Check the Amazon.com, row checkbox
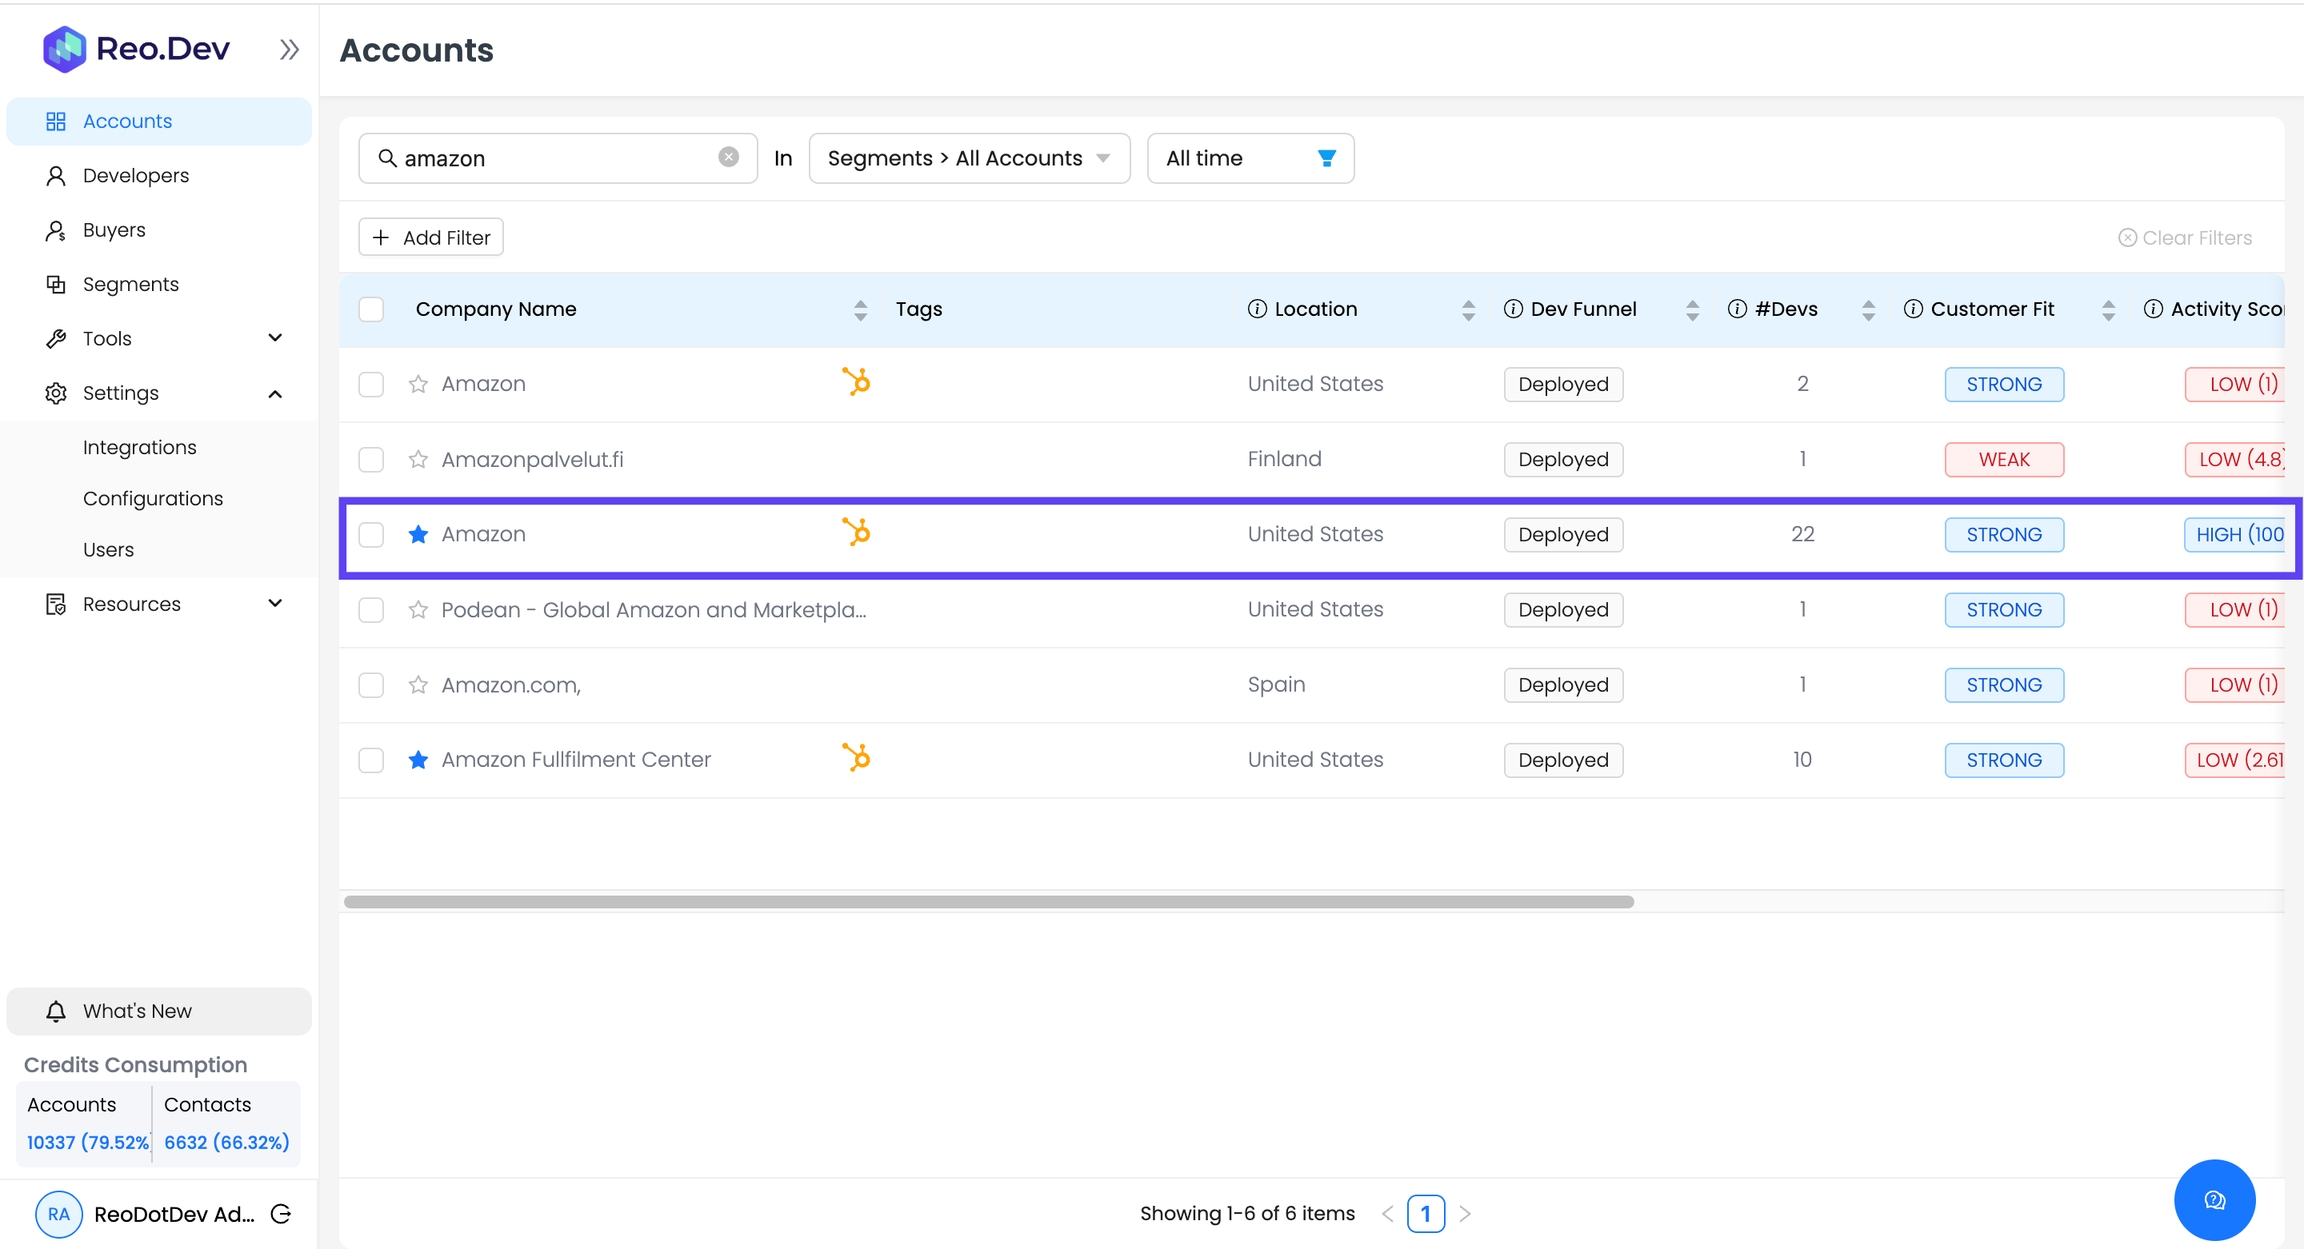Screen dimensions: 2304x1249 click(371, 685)
